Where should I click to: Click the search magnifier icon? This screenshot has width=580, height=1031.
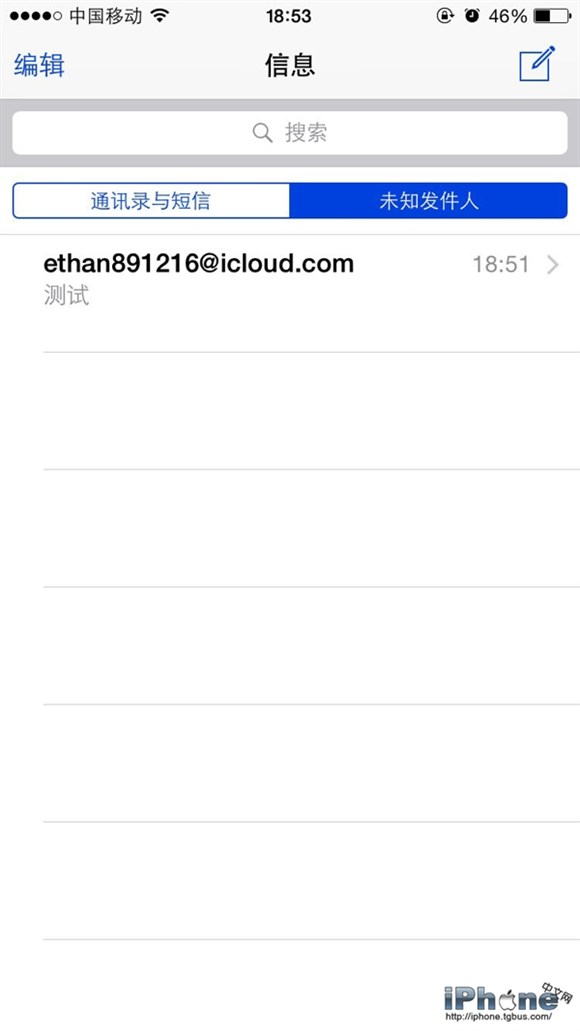[x=262, y=133]
